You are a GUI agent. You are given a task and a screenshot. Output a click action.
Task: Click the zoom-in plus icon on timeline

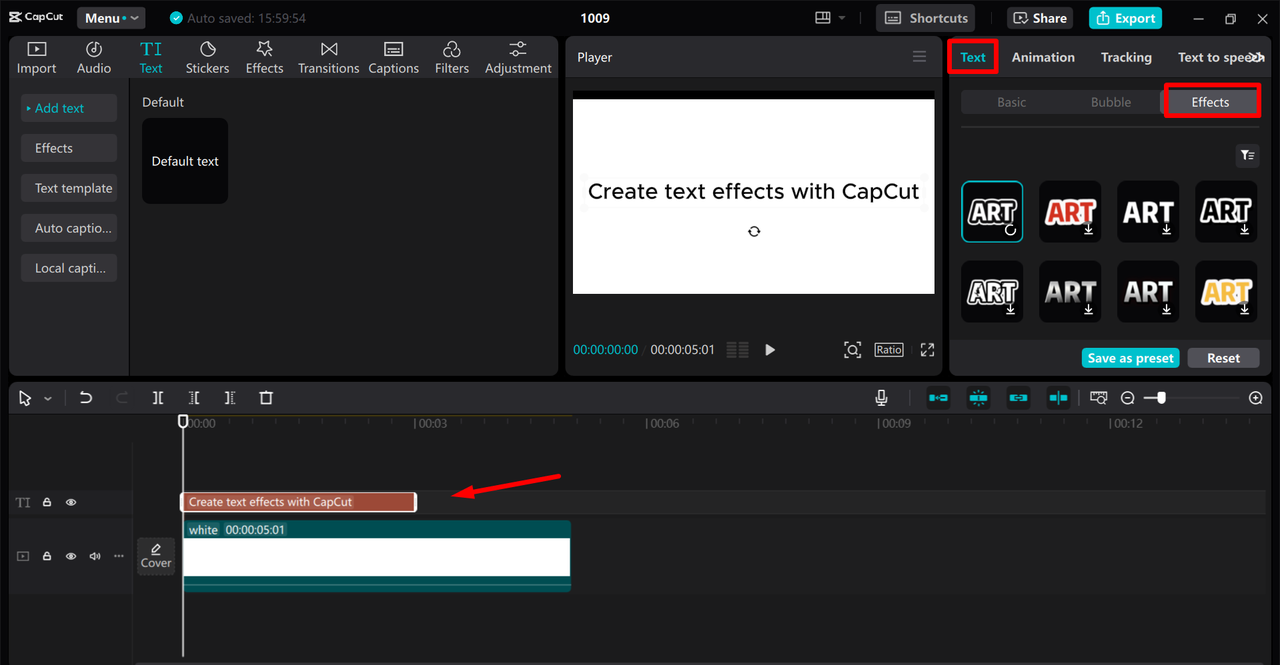coord(1256,398)
